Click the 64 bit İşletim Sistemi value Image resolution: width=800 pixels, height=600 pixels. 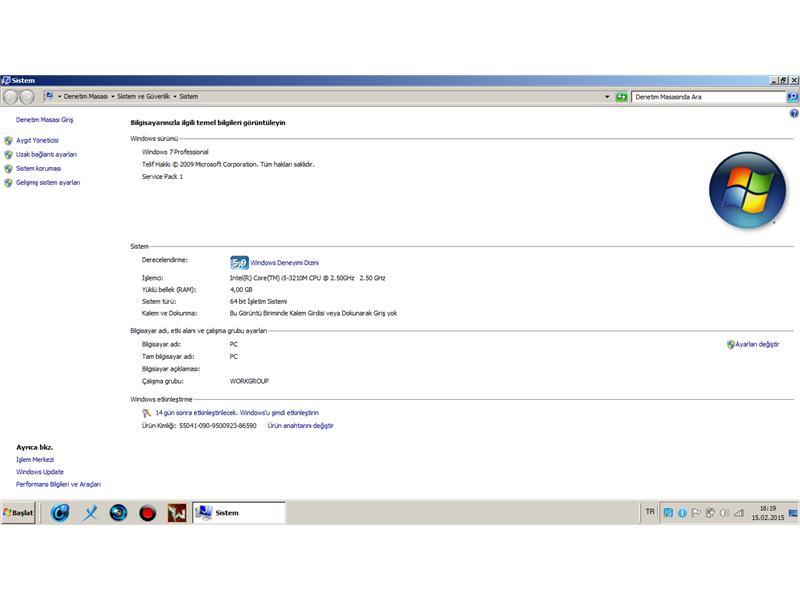point(258,302)
